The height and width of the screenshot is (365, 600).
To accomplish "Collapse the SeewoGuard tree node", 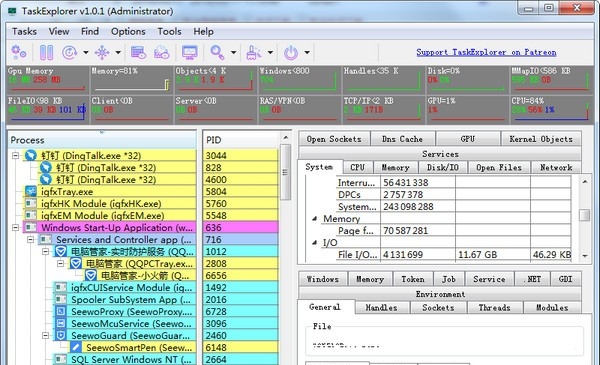I will point(46,336).
